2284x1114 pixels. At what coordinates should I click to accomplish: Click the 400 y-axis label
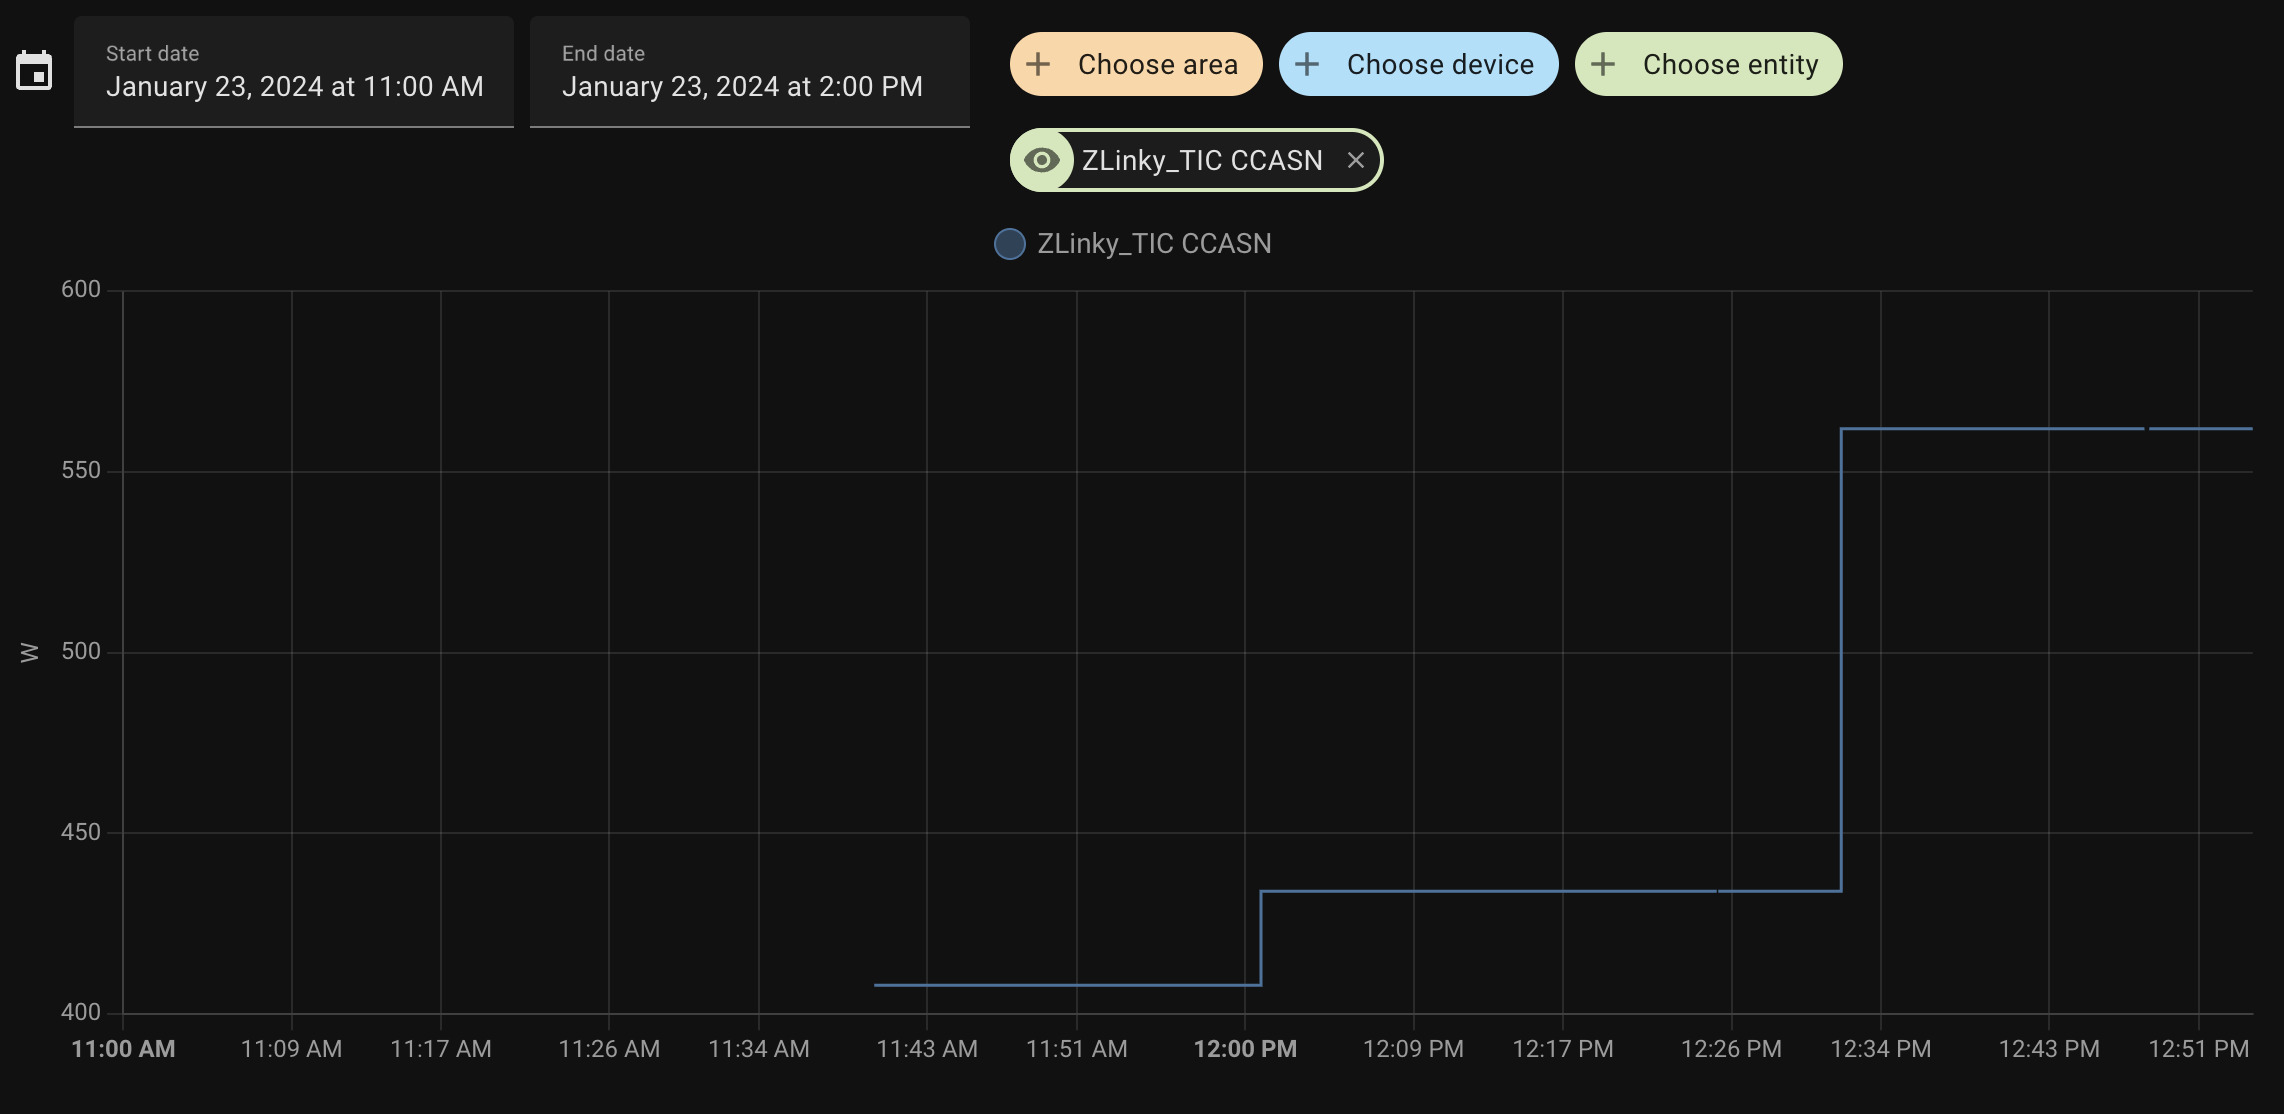click(81, 1012)
